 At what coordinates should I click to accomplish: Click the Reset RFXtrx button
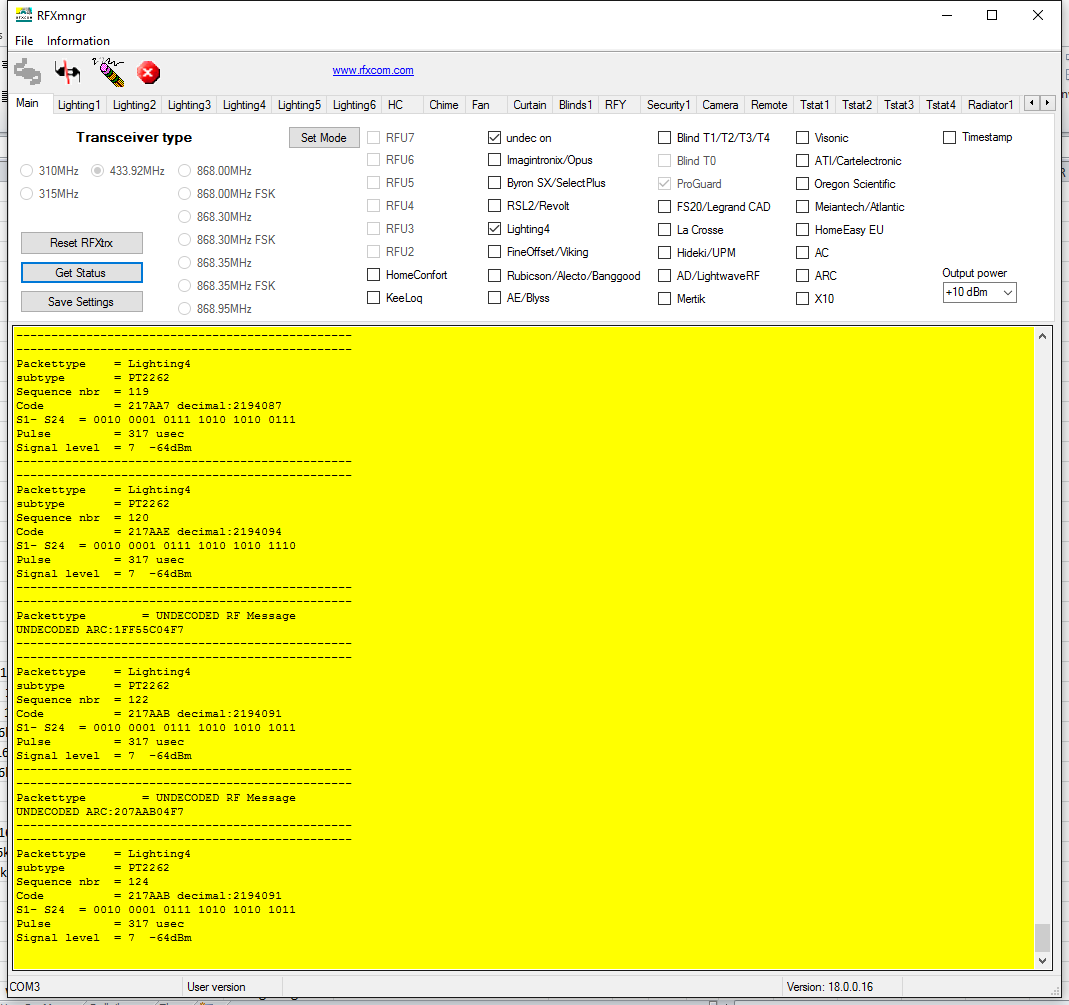pyautogui.click(x=82, y=243)
